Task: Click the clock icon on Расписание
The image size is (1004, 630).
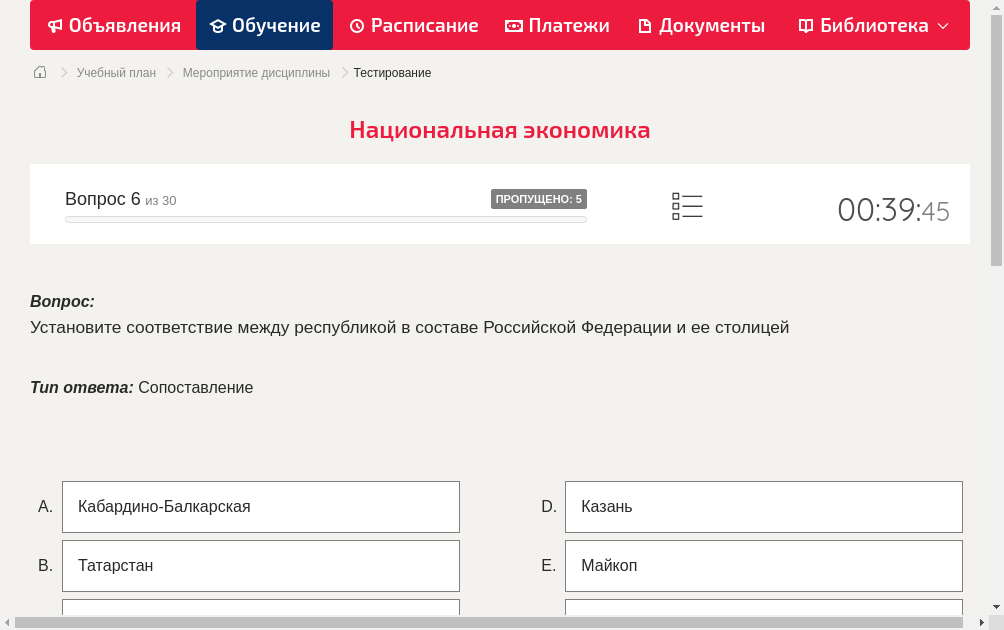Action: click(355, 25)
